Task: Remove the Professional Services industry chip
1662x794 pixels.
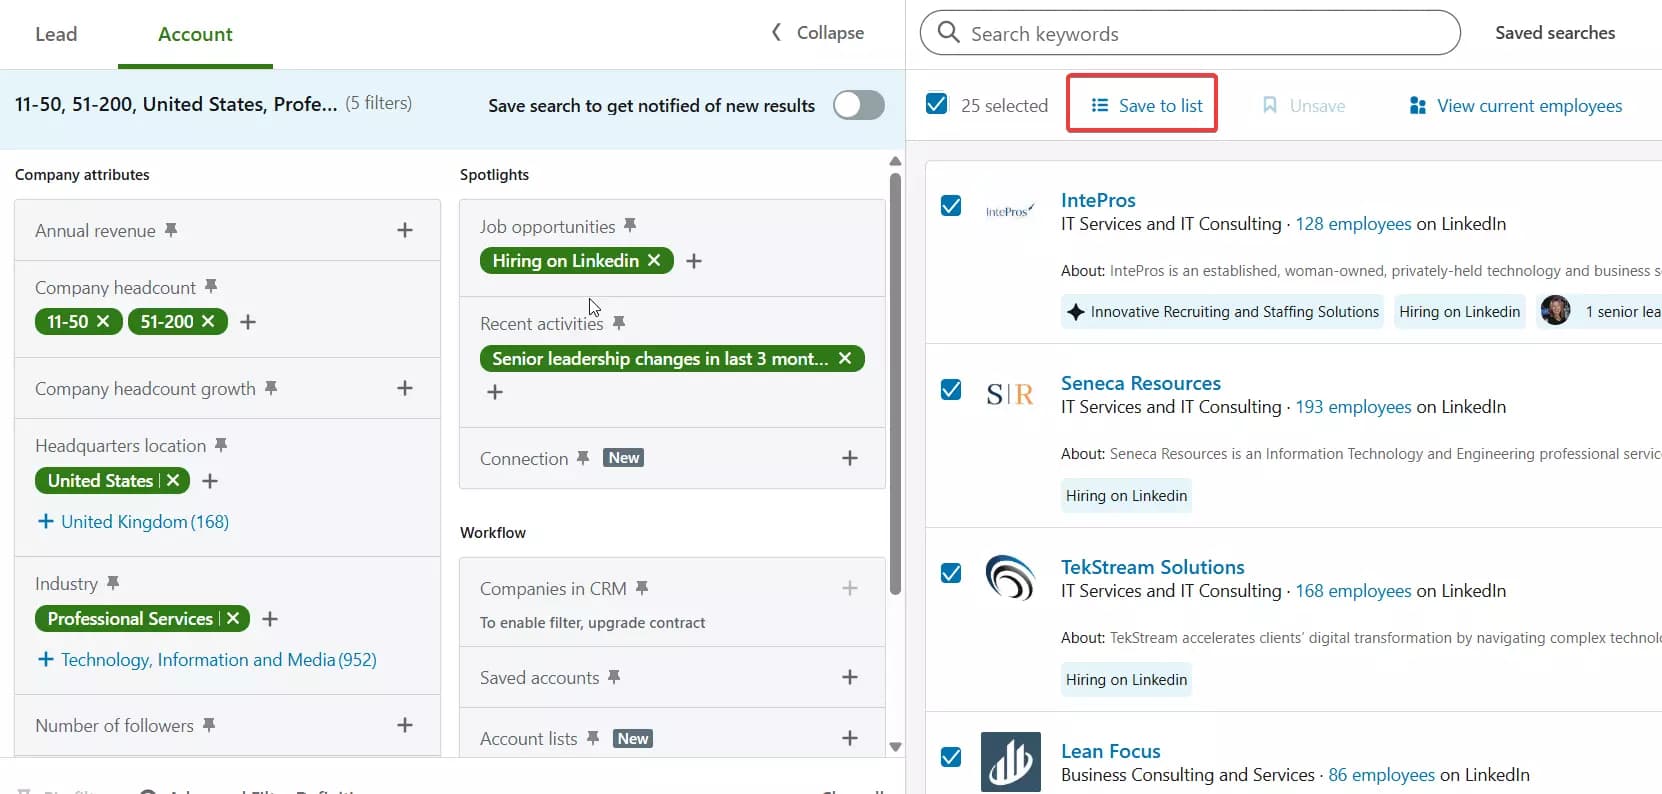Action: (x=233, y=618)
